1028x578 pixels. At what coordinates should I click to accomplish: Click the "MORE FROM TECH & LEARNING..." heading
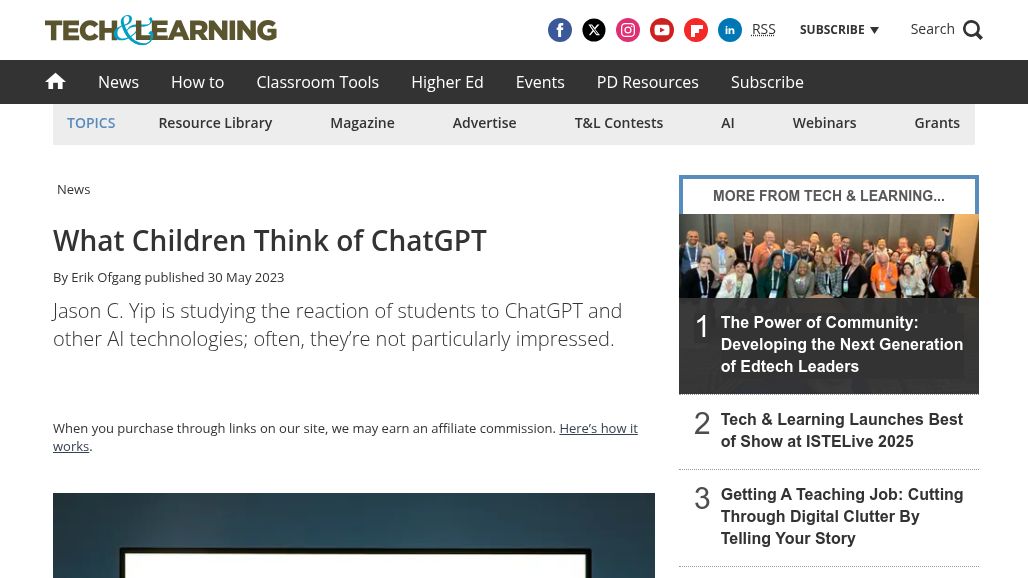point(829,196)
